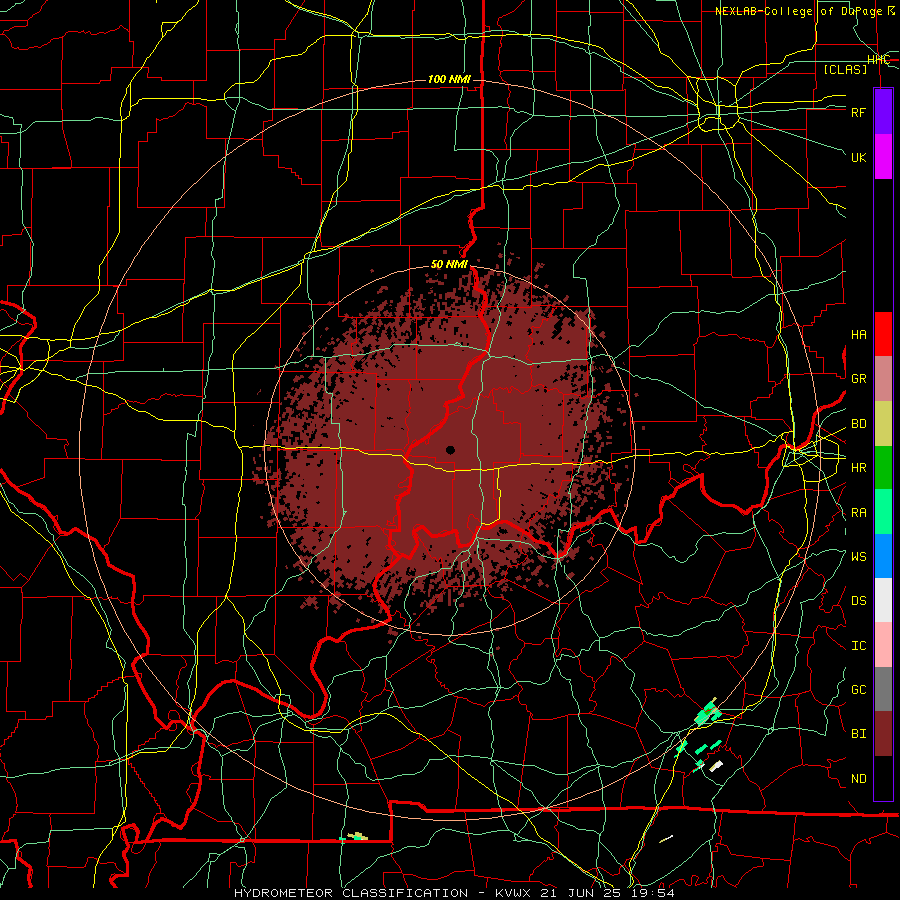Viewport: 900px width, 900px height.
Task: Click the 'WS' legend label
Action: pyautogui.click(x=859, y=557)
